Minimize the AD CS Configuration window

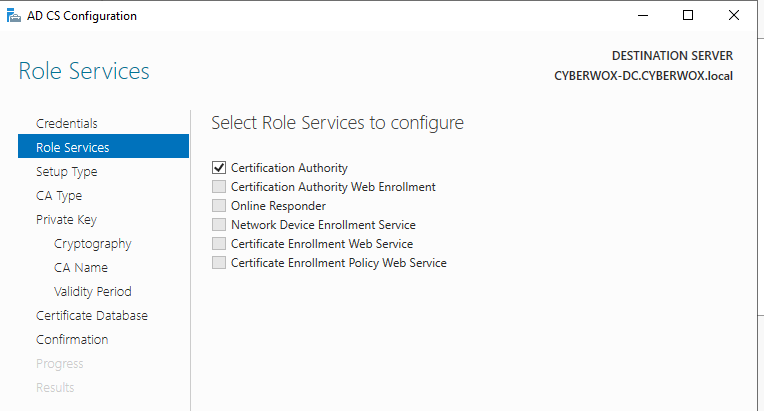643,16
